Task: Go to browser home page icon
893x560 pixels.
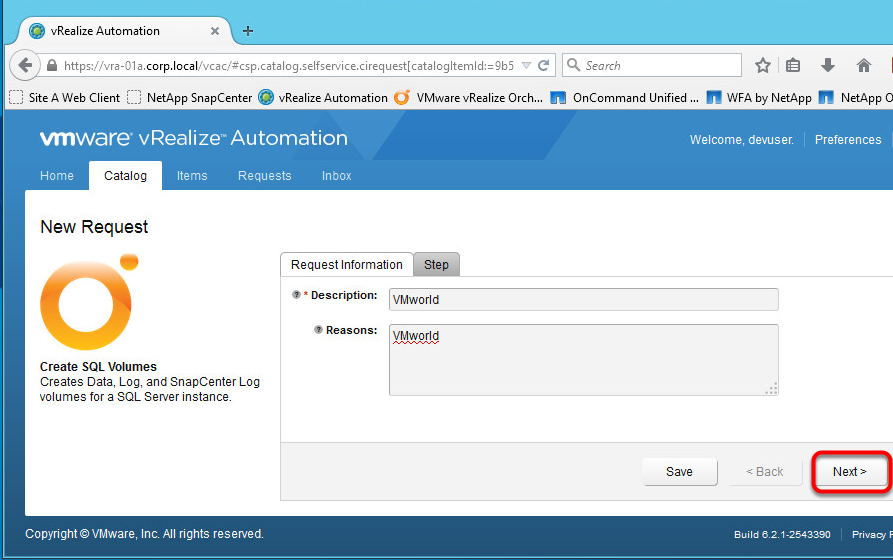Action: click(x=863, y=66)
